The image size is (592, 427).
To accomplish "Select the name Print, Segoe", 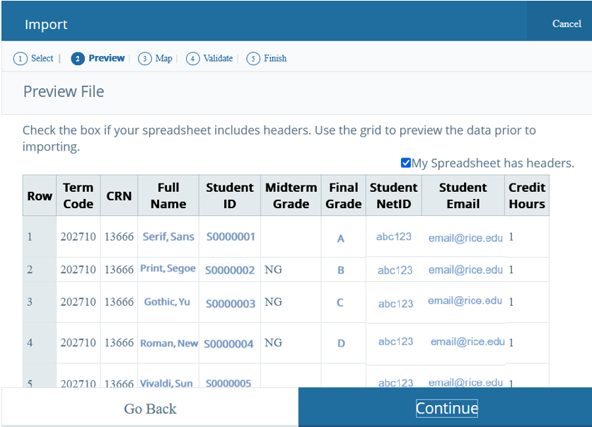I will (x=168, y=268).
